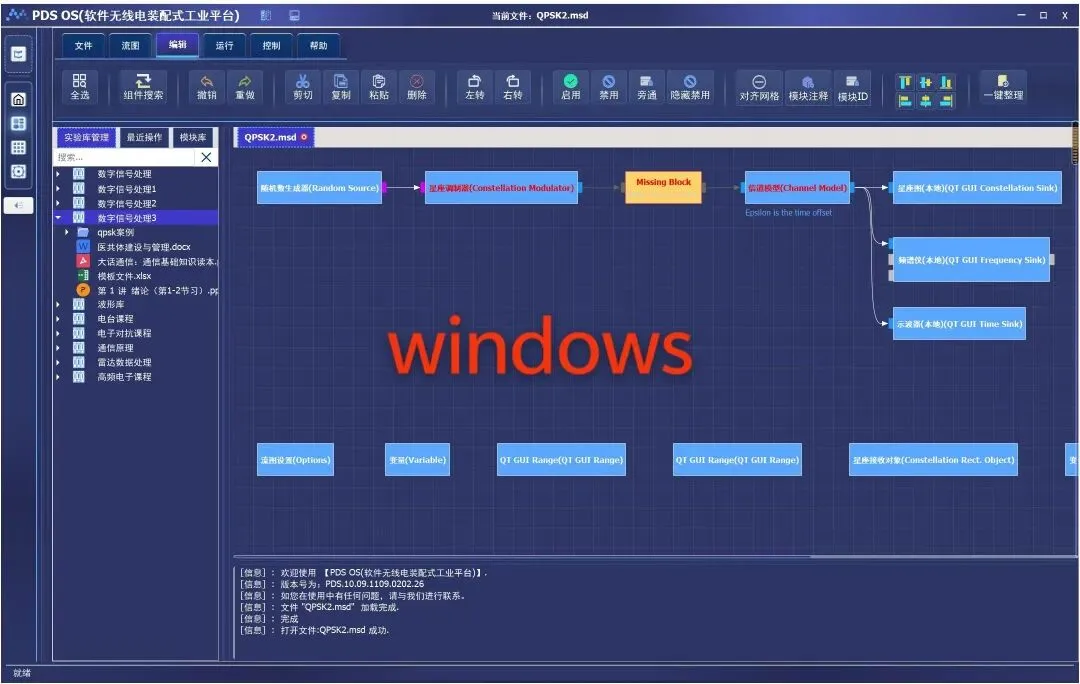This screenshot has height=684, width=1080.
Task: Select the grid sidebar icon
Action: pyautogui.click(x=19, y=147)
